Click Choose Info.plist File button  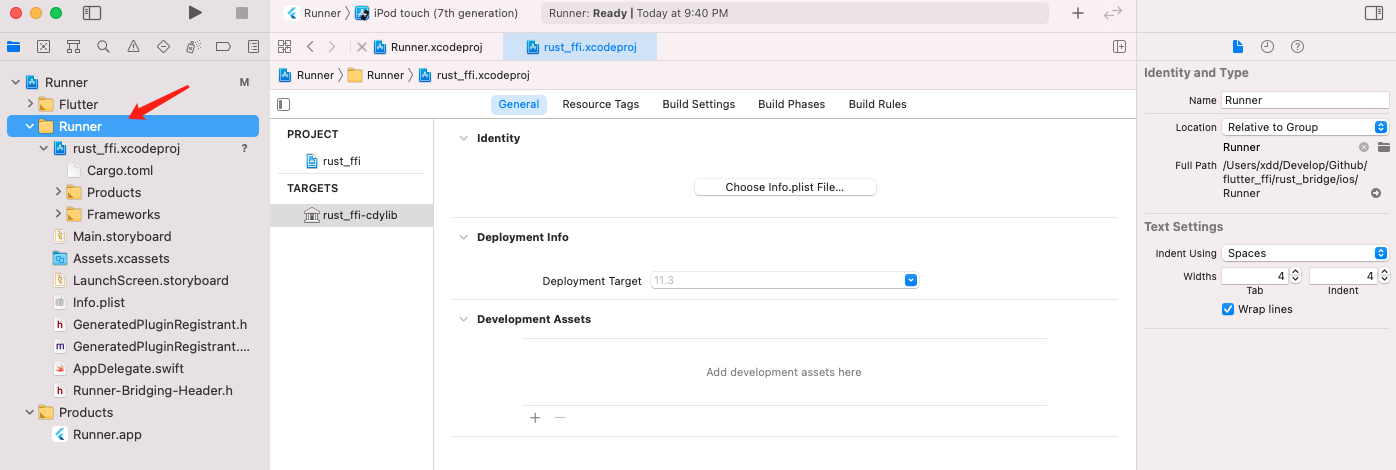(x=785, y=187)
